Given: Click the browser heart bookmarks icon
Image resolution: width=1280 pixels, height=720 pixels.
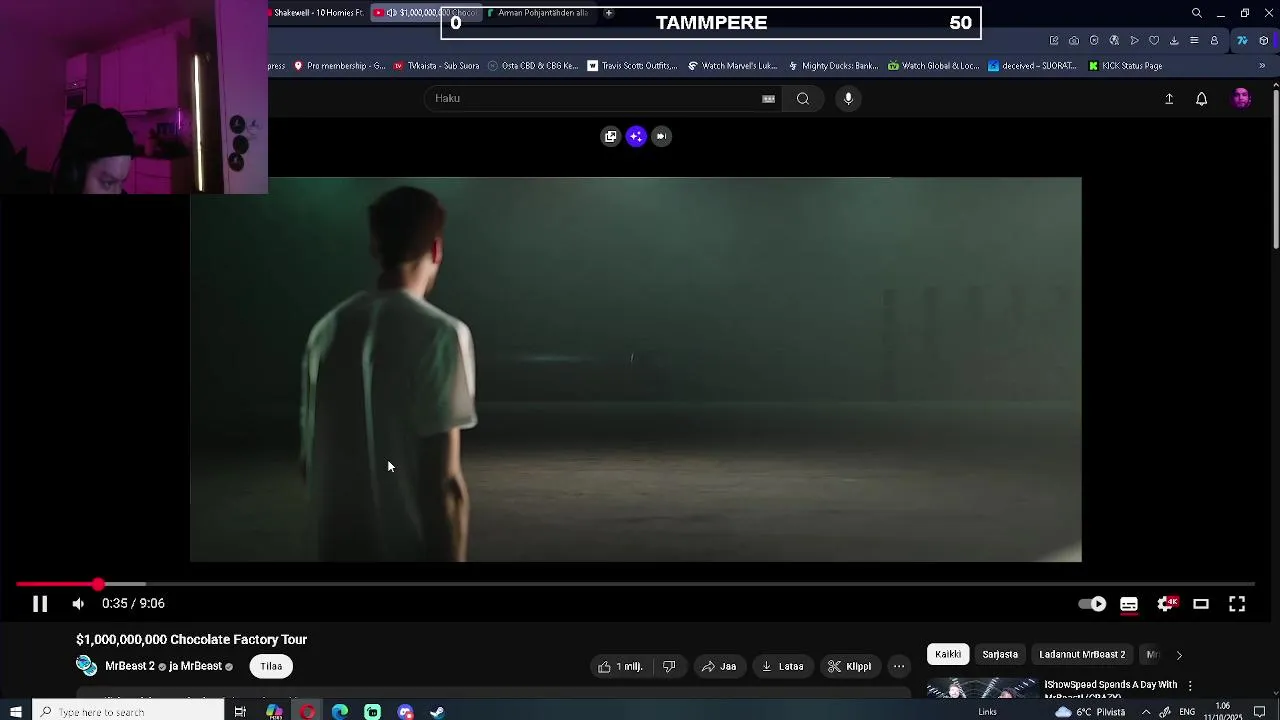Looking at the screenshot, I should [x=1154, y=41].
